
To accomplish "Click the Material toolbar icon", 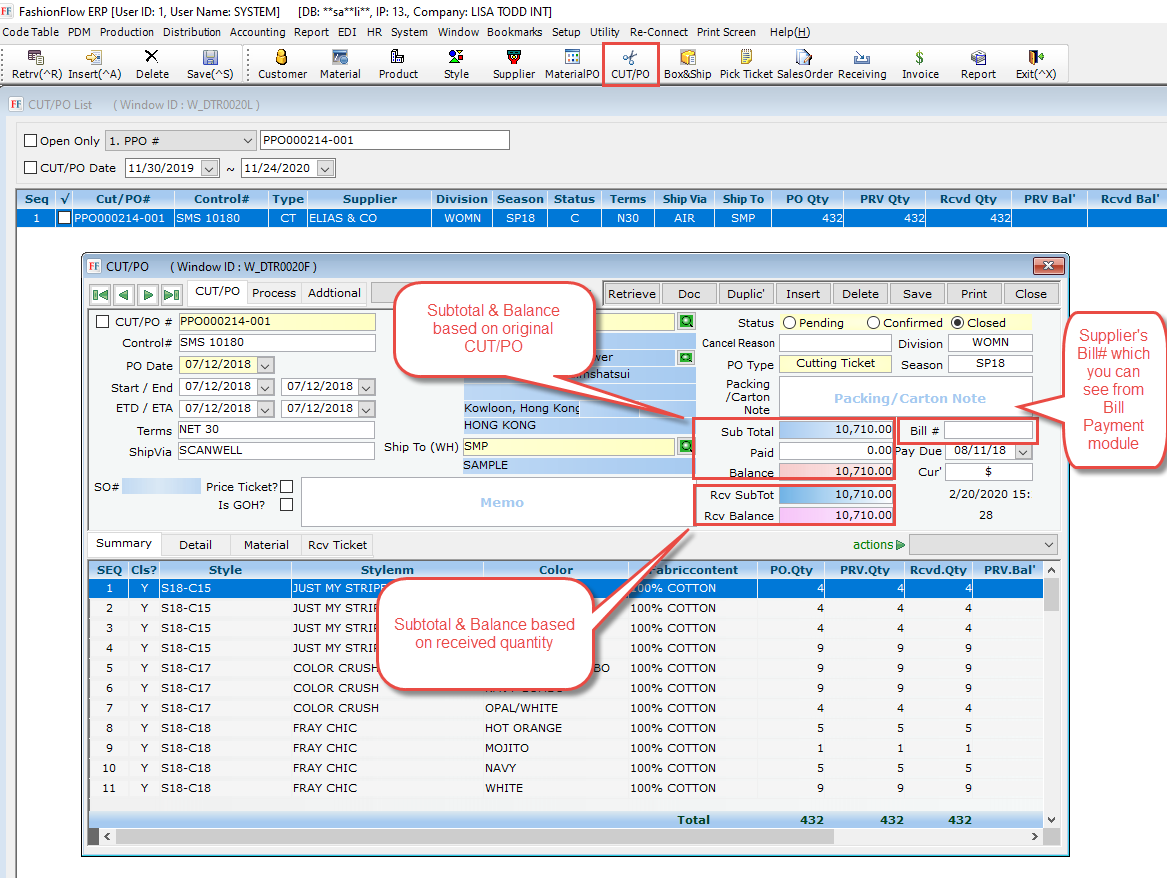I will tap(340, 64).
